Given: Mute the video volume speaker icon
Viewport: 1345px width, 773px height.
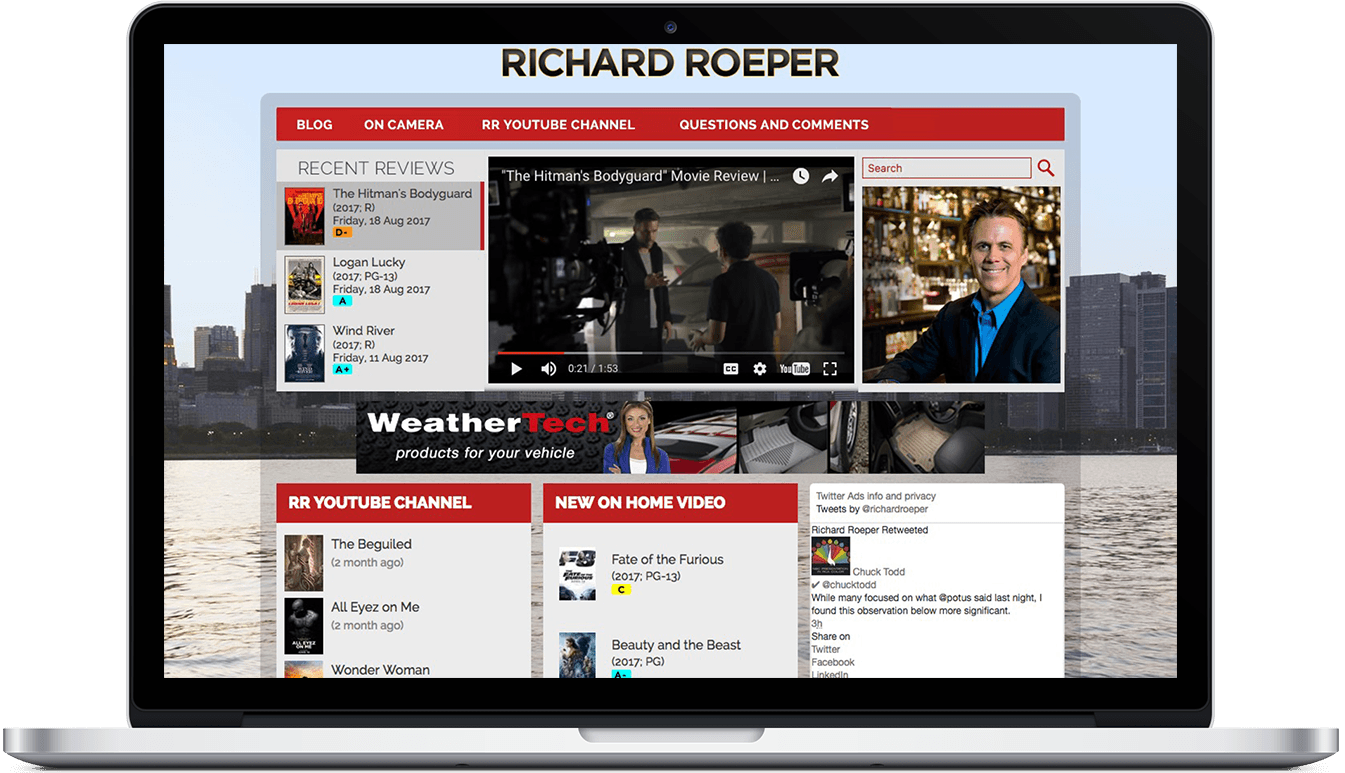Looking at the screenshot, I should coord(548,369).
